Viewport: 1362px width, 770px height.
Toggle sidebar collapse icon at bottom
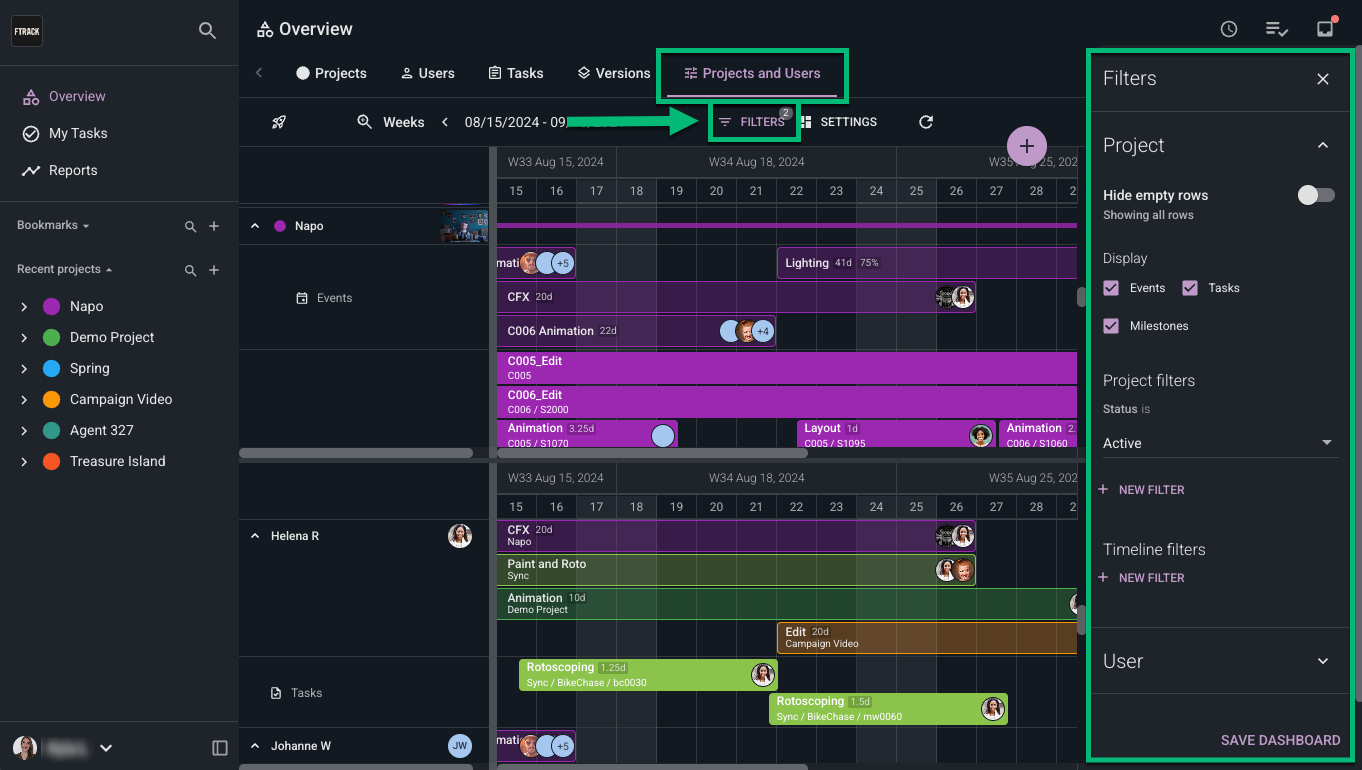tap(220, 748)
